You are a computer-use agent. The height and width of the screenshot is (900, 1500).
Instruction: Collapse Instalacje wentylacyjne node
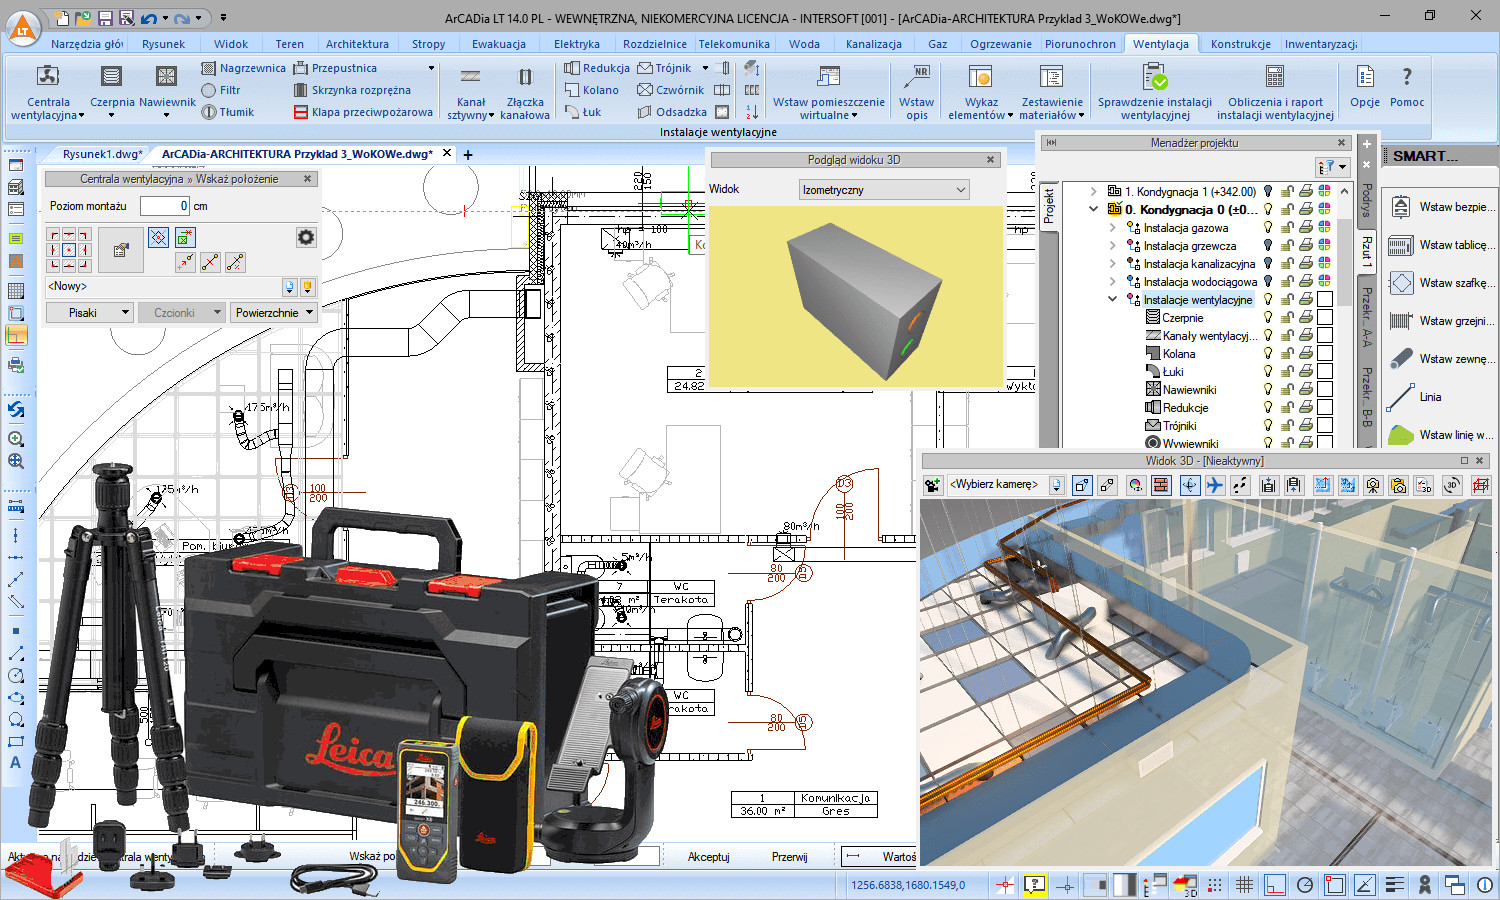pos(1112,300)
